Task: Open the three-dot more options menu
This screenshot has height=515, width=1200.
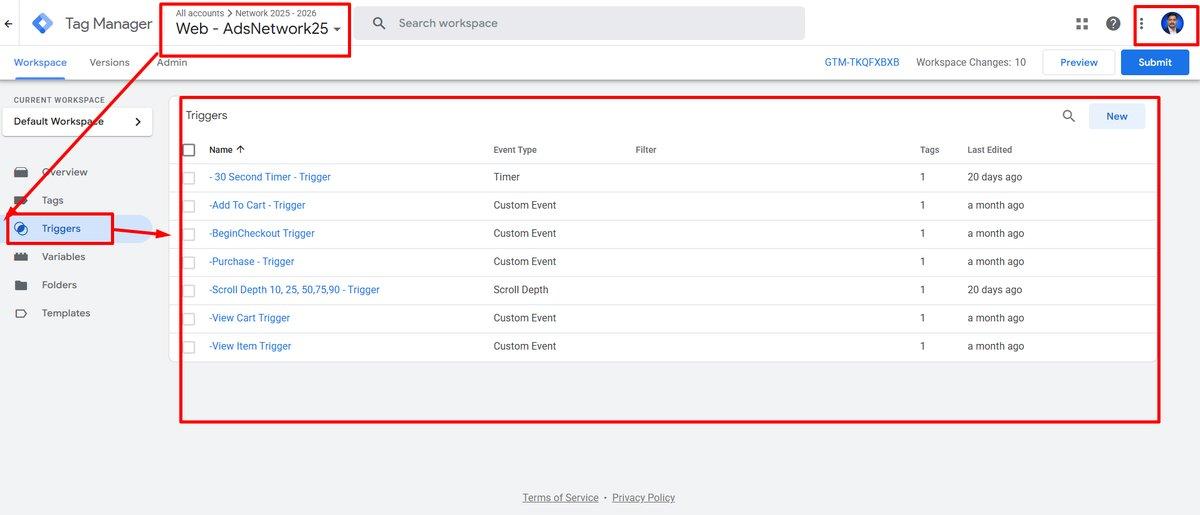Action: pyautogui.click(x=1142, y=23)
